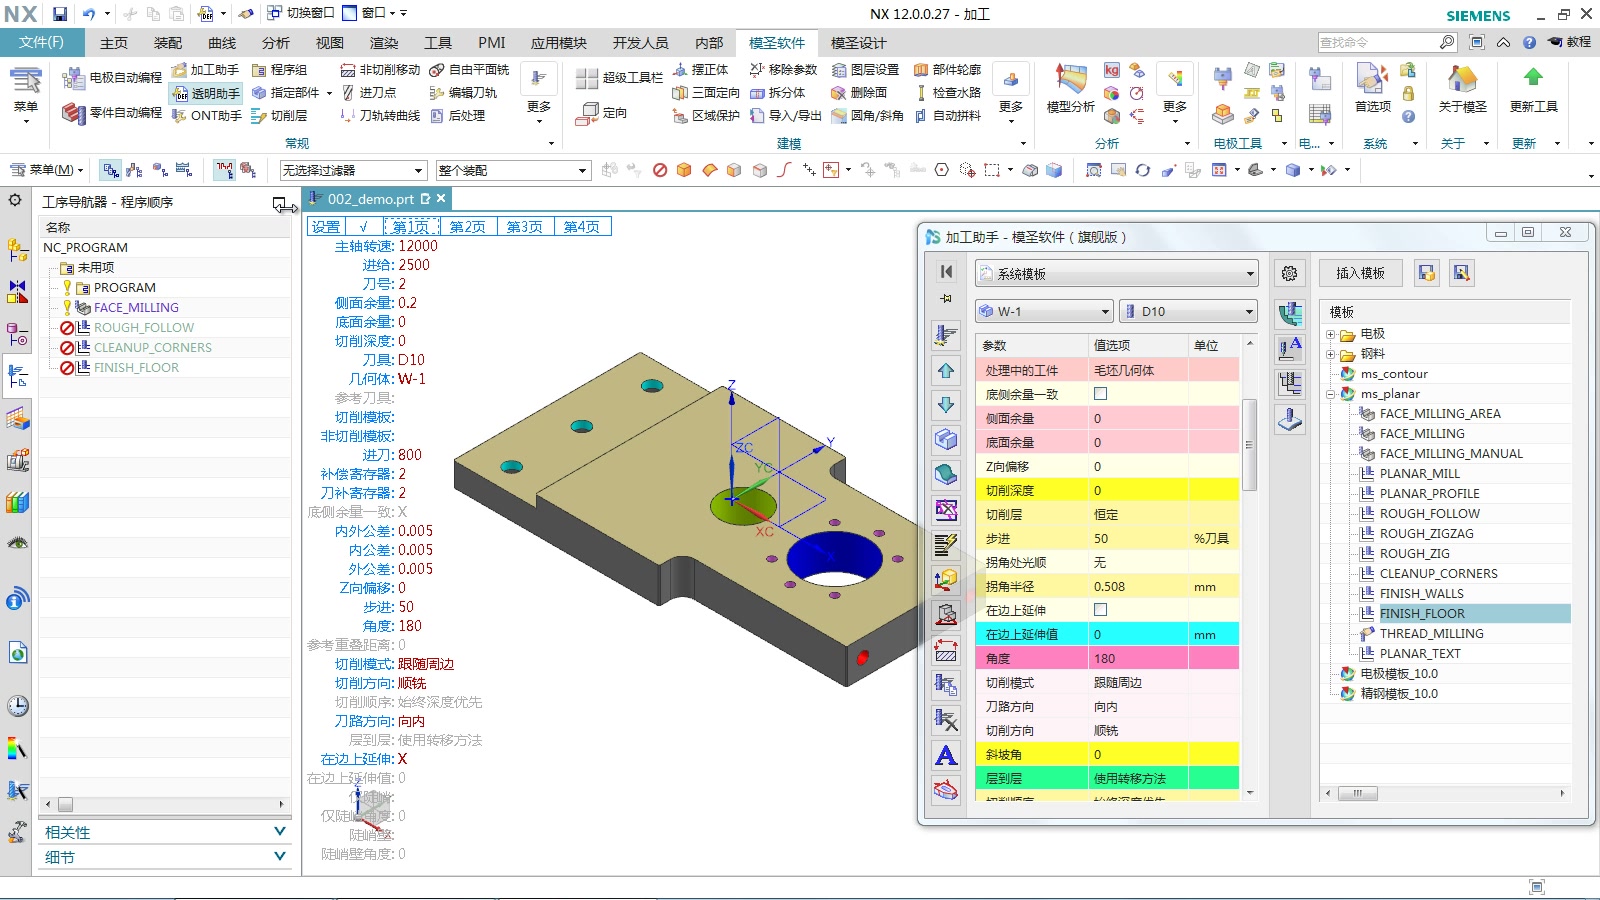Select FACE_MILLING in the operation navigator
Viewport: 1600px width, 900px height.
(x=136, y=308)
